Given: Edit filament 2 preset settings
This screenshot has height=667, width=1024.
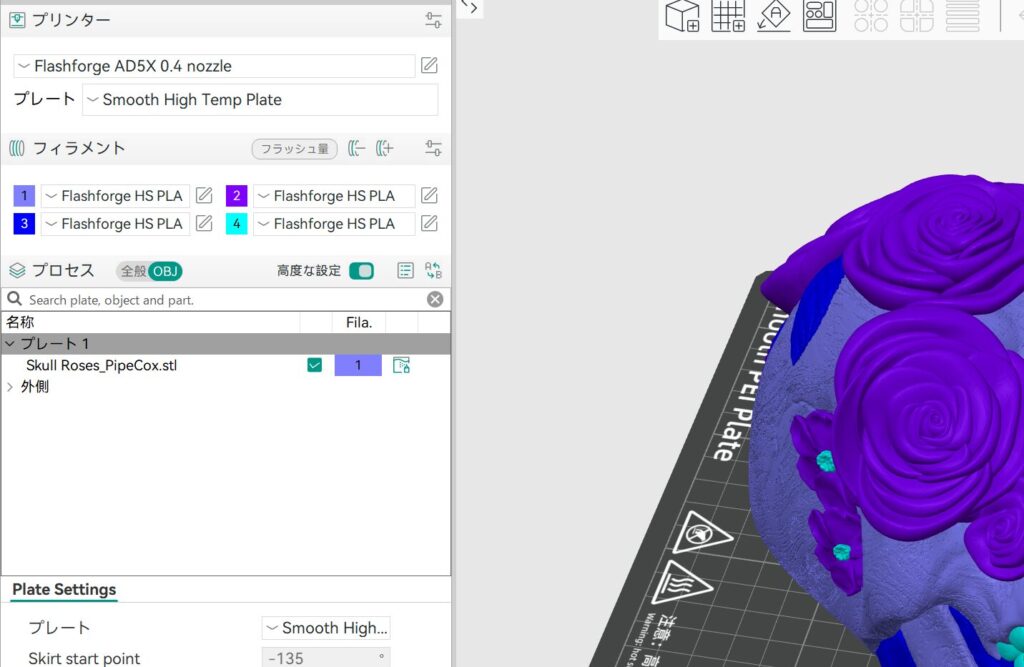Looking at the screenshot, I should point(429,196).
